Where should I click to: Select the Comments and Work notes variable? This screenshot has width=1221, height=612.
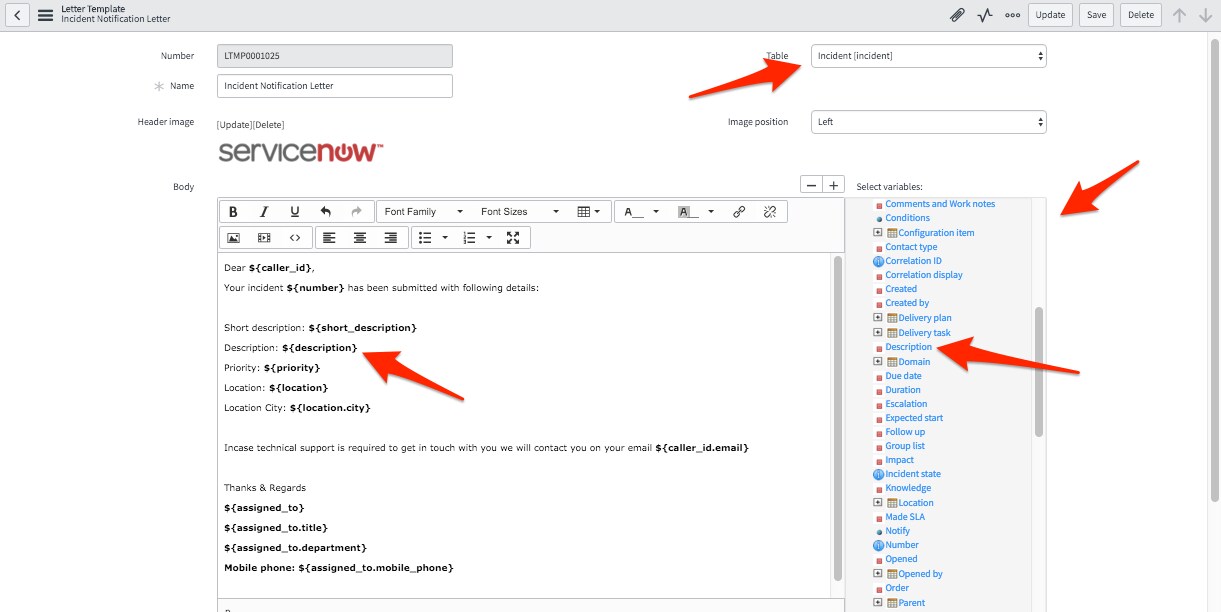pyautogui.click(x=940, y=204)
